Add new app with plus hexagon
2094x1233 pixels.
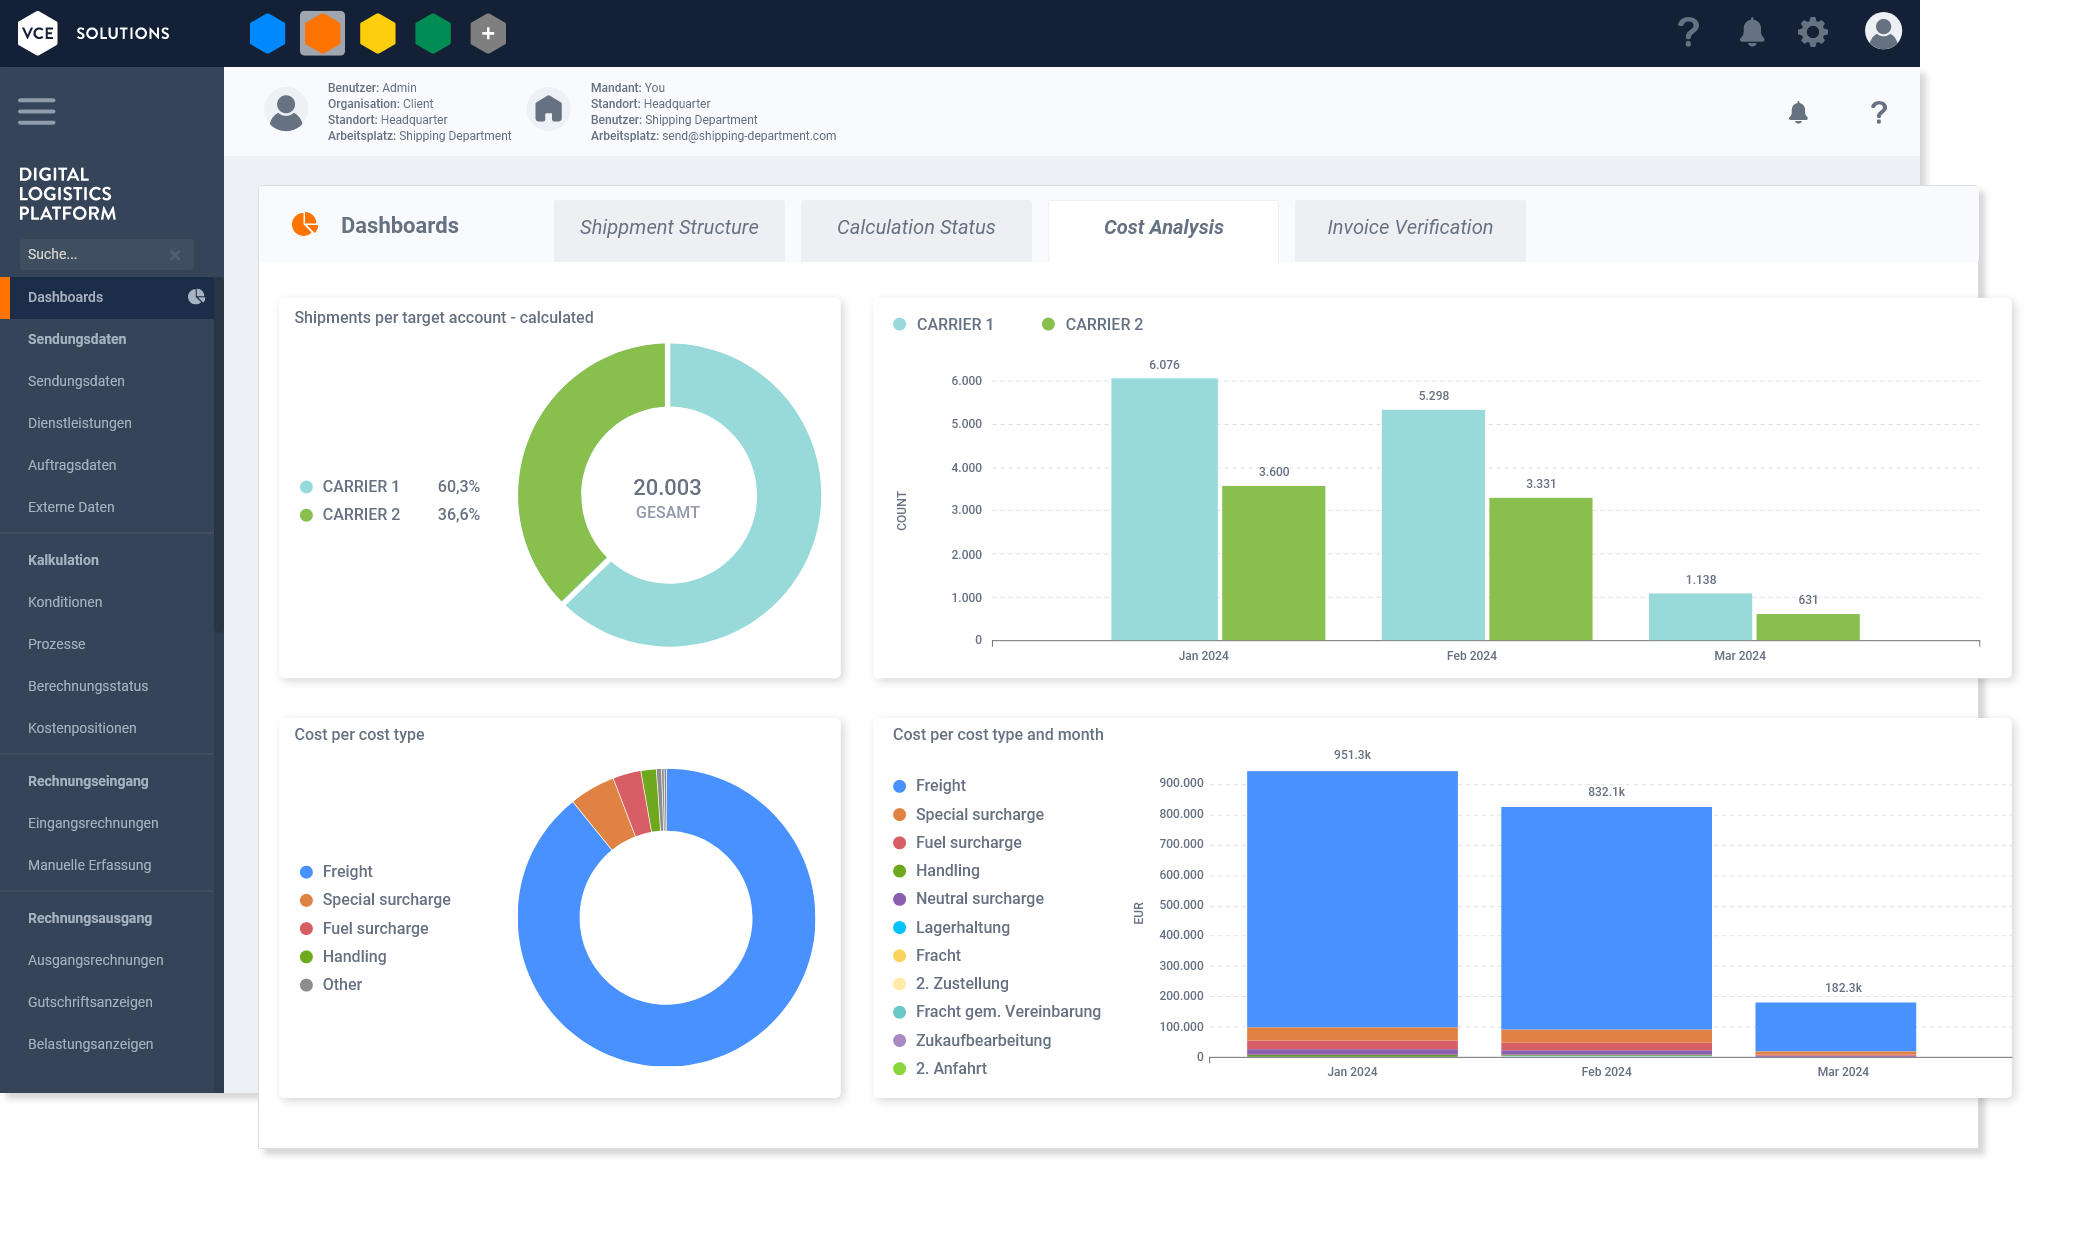coord(488,33)
